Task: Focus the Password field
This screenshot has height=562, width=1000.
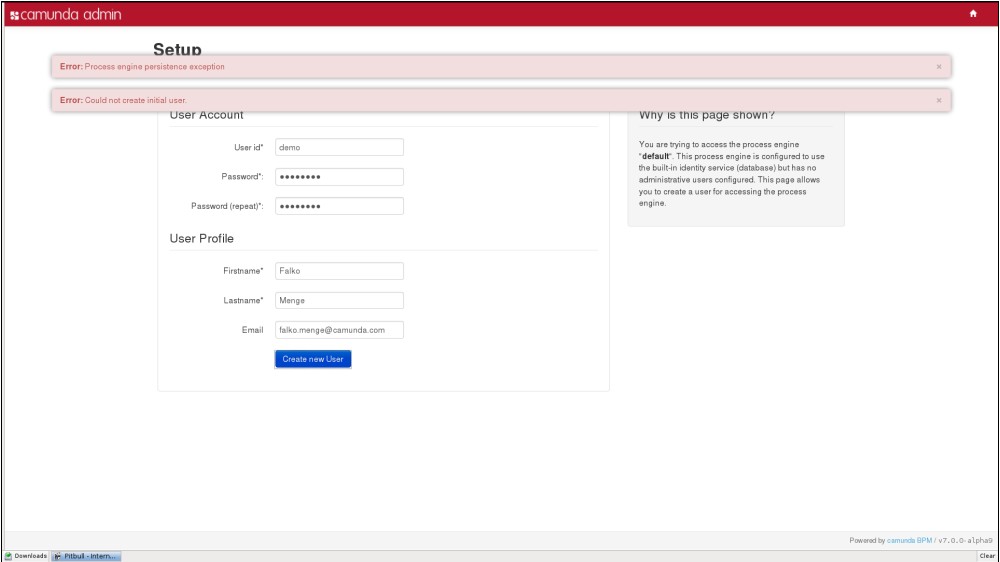Action: [339, 177]
